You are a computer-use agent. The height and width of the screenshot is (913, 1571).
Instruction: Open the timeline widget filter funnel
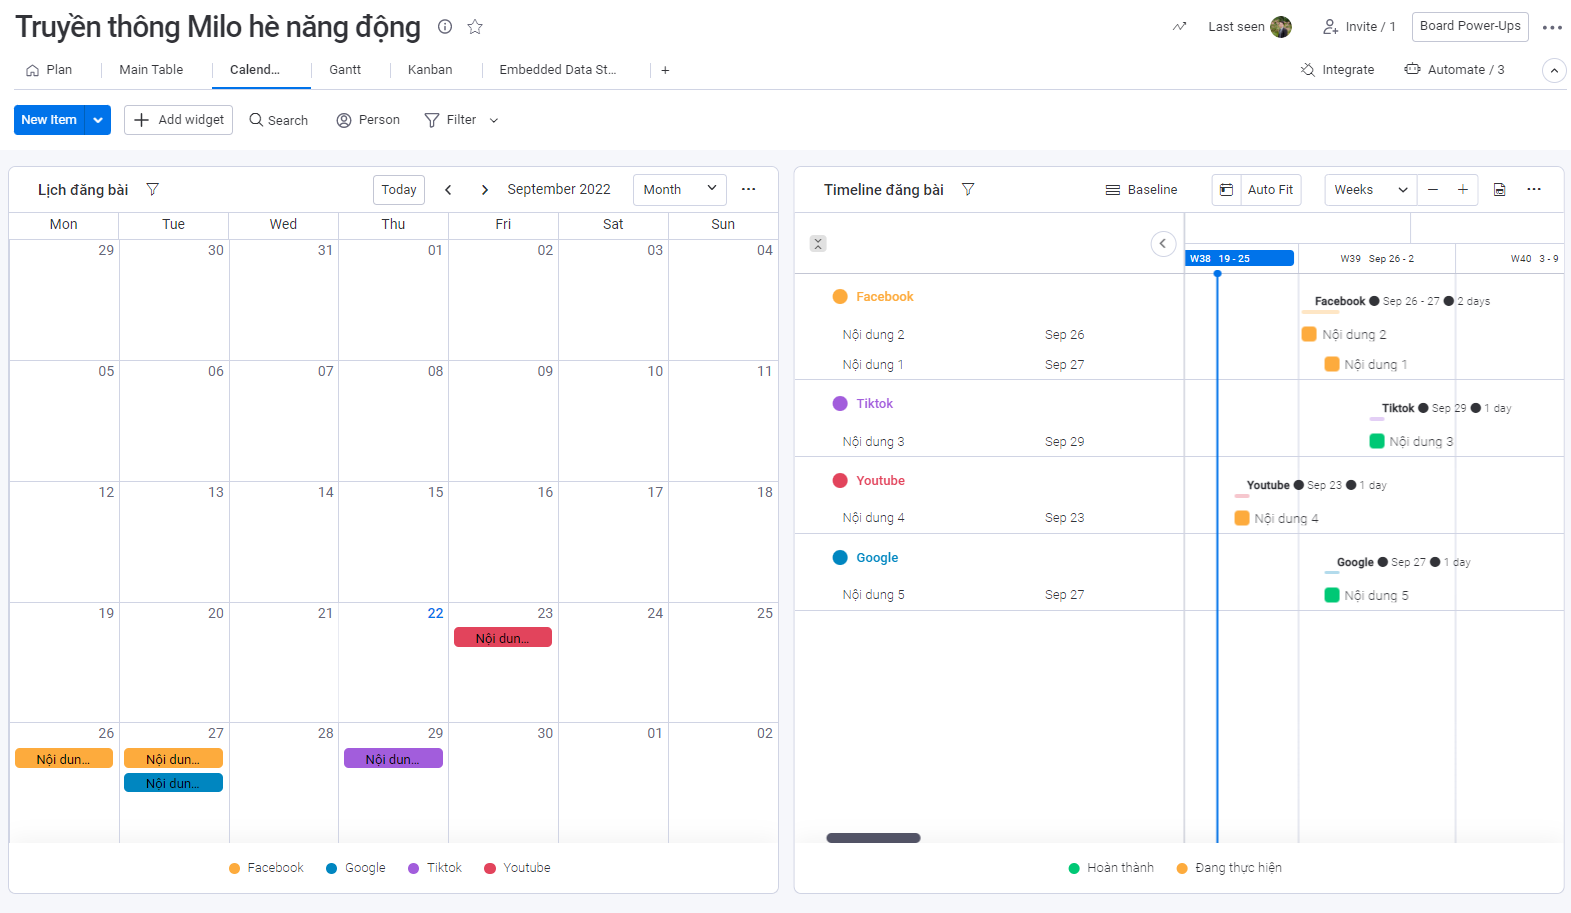(x=968, y=189)
